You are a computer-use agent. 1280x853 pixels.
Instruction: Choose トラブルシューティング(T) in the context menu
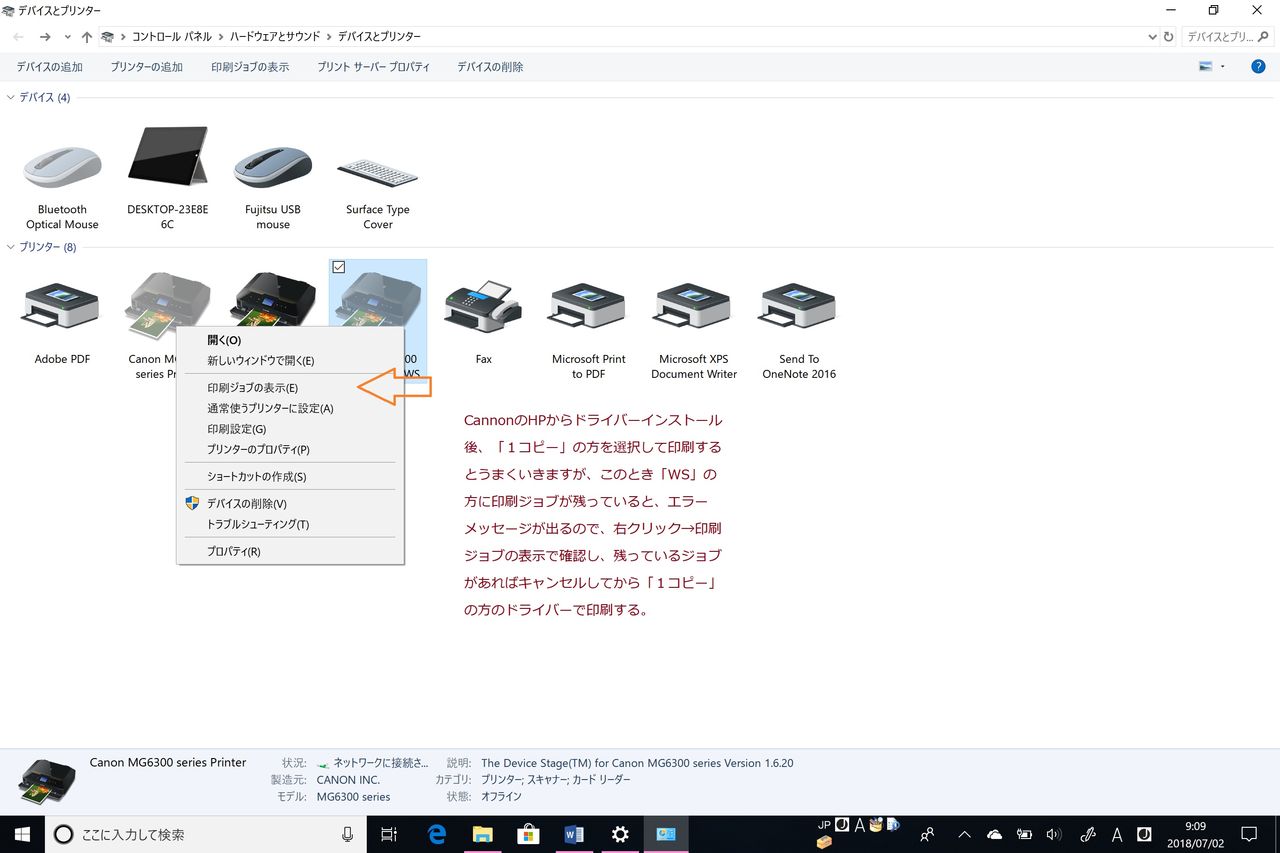point(290,524)
